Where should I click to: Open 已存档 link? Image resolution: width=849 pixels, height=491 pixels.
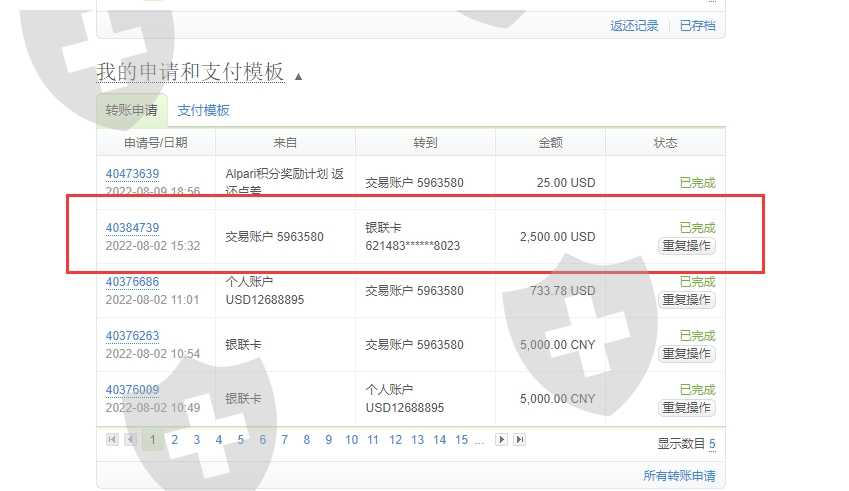697,25
